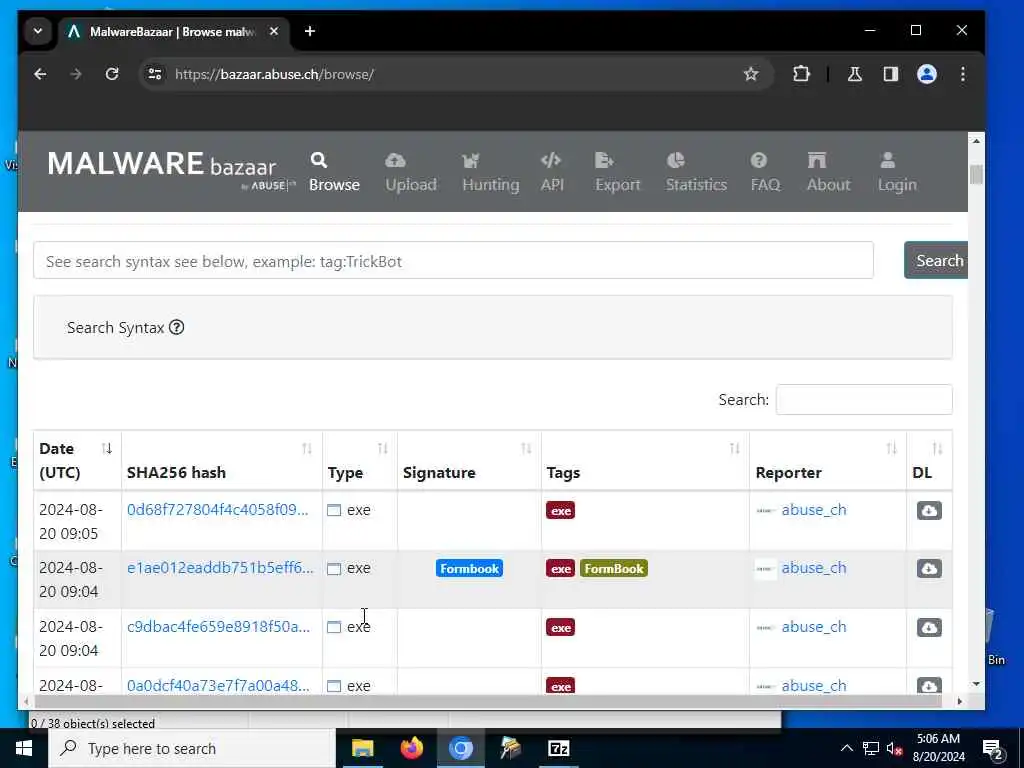Click the horizontal page scrollbar
Screen dimensions: 1024x768
tap(487, 701)
